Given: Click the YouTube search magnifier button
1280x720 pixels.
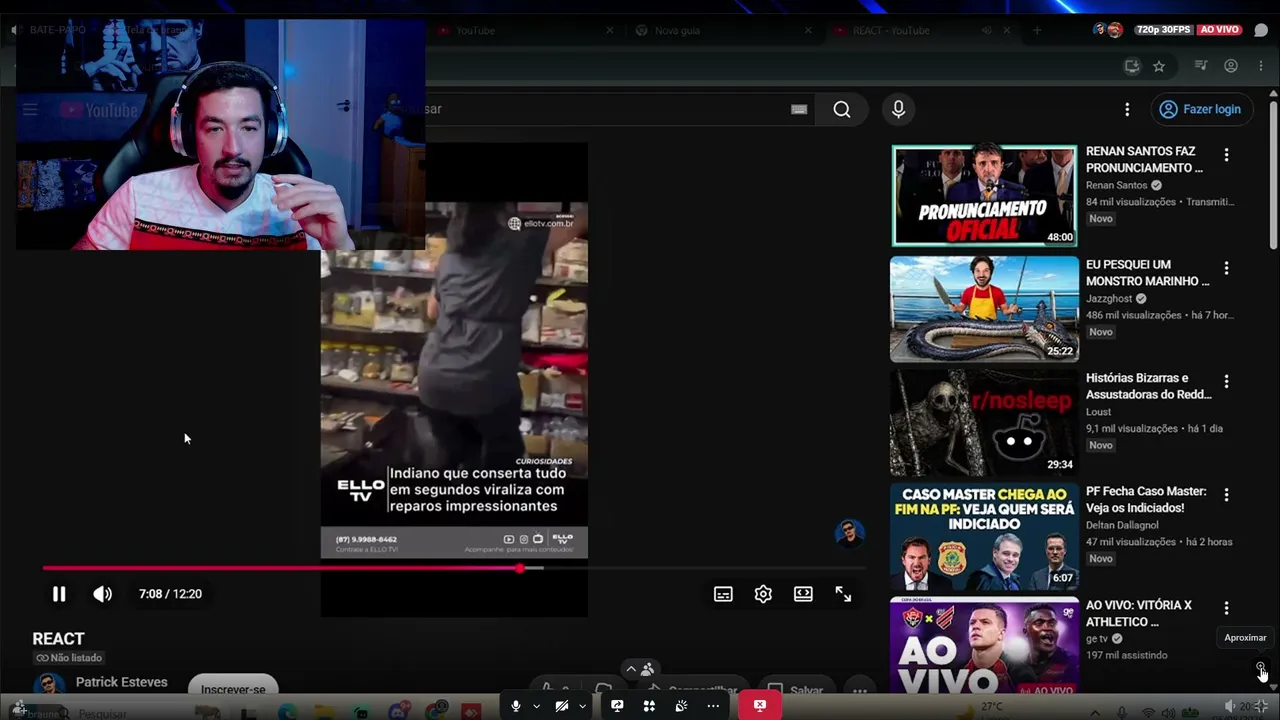Looking at the screenshot, I should [x=842, y=109].
